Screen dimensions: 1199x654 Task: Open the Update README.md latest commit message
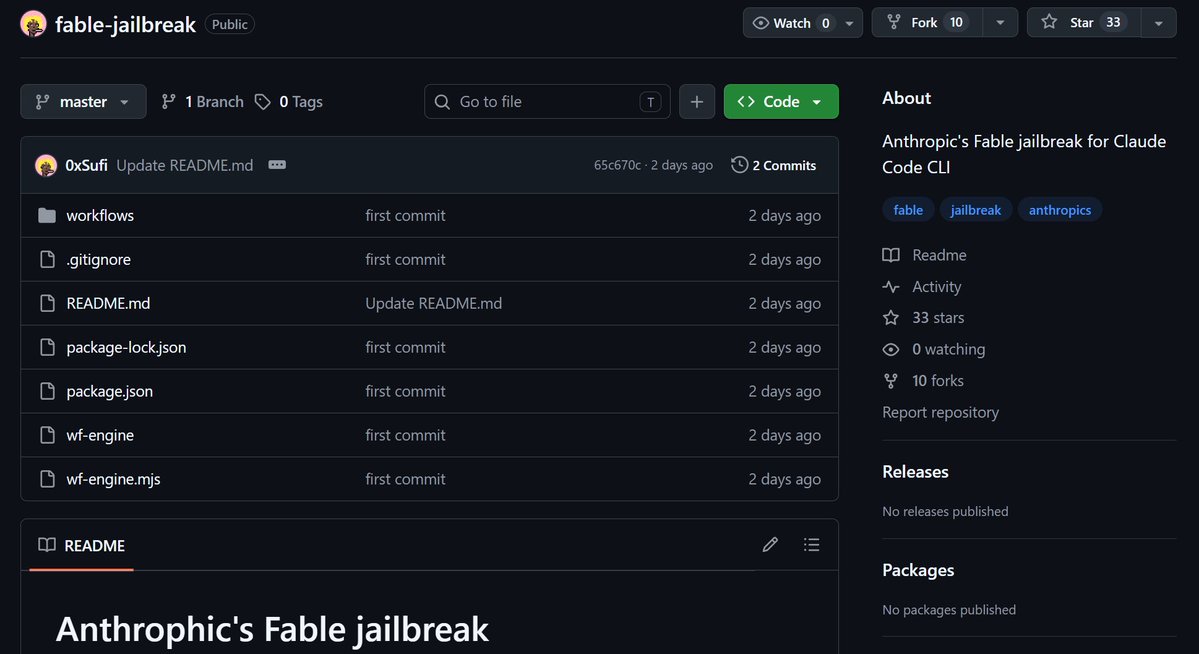tap(184, 165)
